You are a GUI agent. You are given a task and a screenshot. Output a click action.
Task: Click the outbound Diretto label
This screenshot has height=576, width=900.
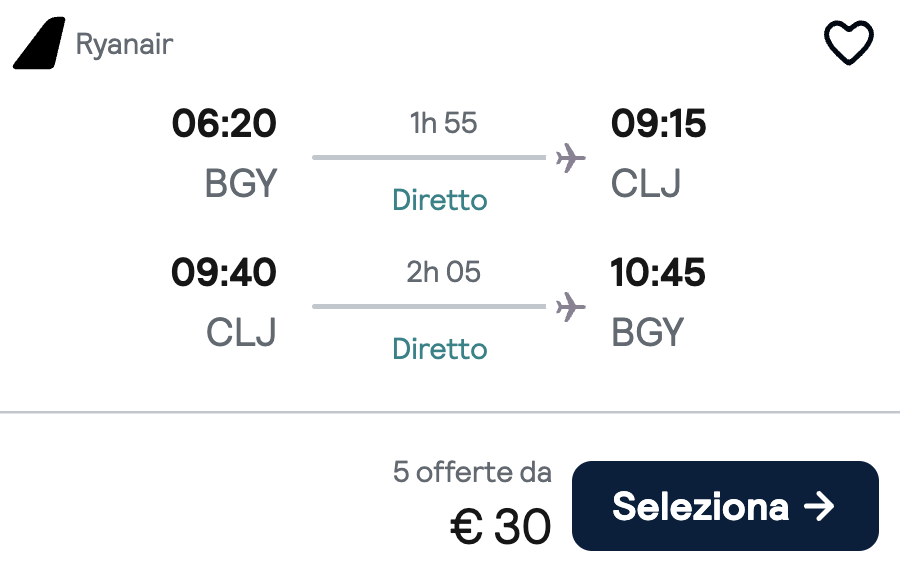[440, 200]
